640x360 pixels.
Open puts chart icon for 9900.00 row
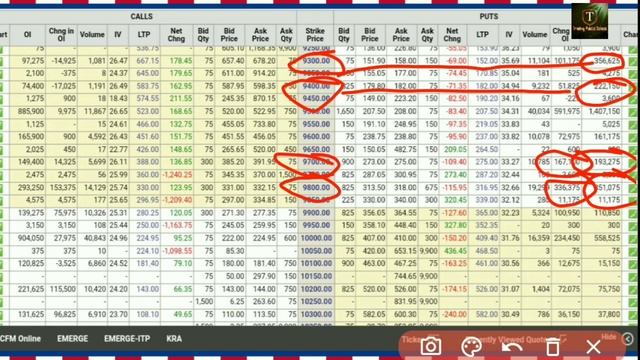pos(633,213)
